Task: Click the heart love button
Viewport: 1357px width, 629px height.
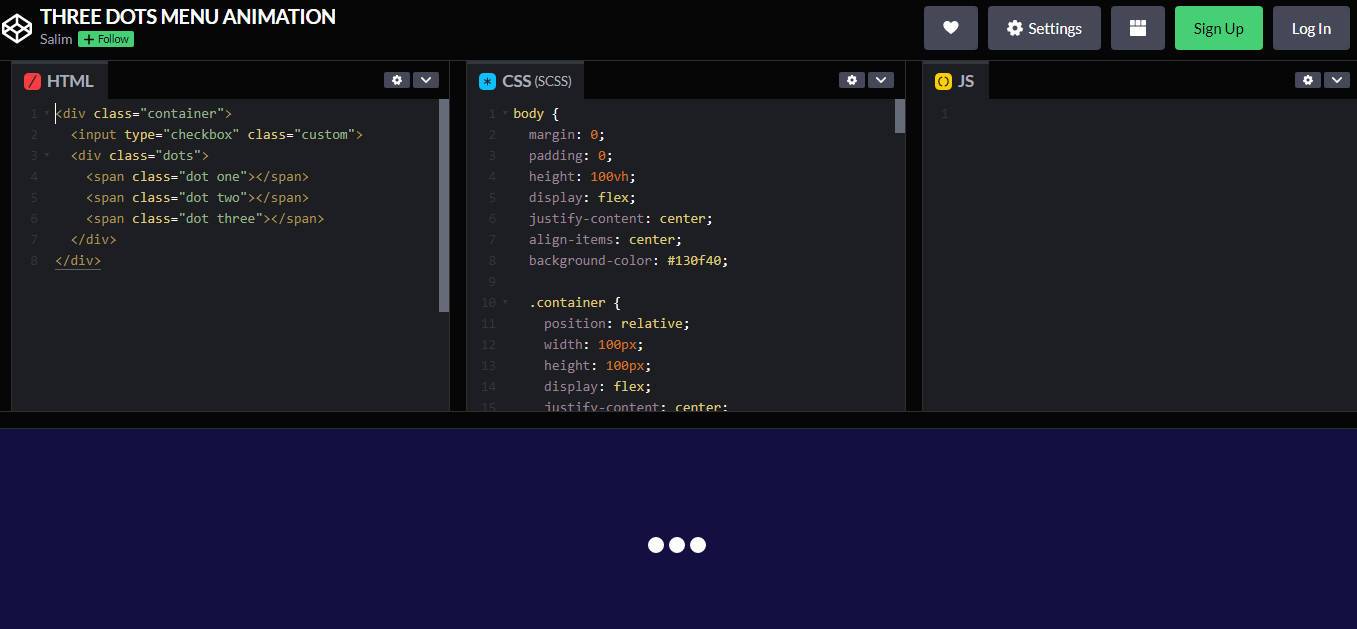Action: (950, 28)
